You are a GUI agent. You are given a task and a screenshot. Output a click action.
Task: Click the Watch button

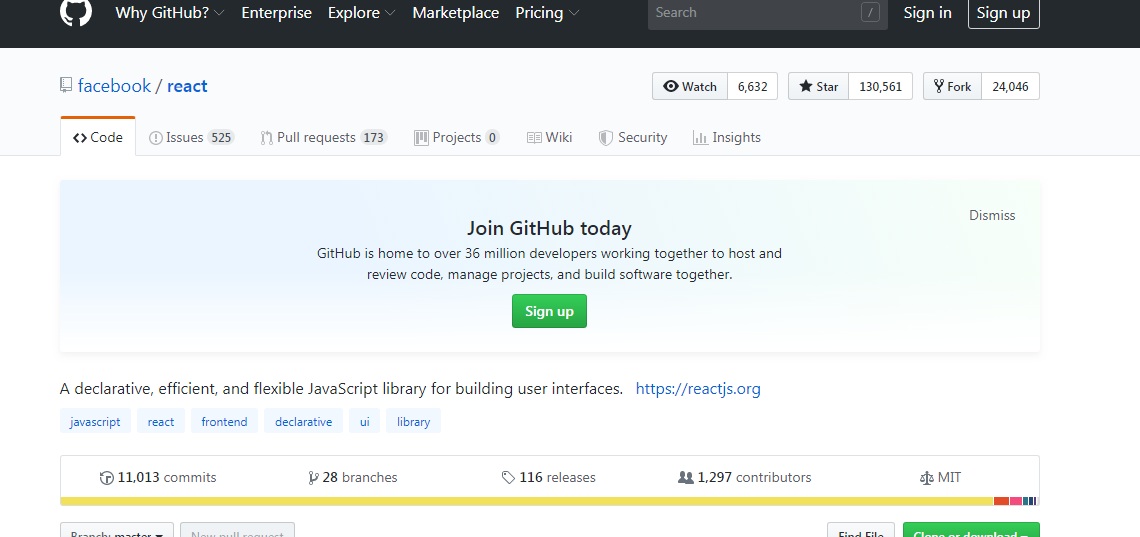(690, 86)
